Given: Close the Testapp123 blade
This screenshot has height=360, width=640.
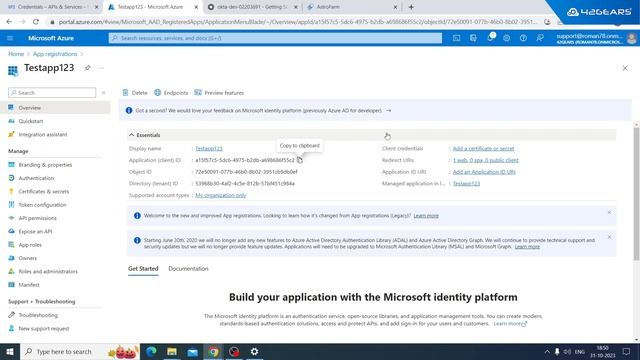Looking at the screenshot, I should point(625,68).
